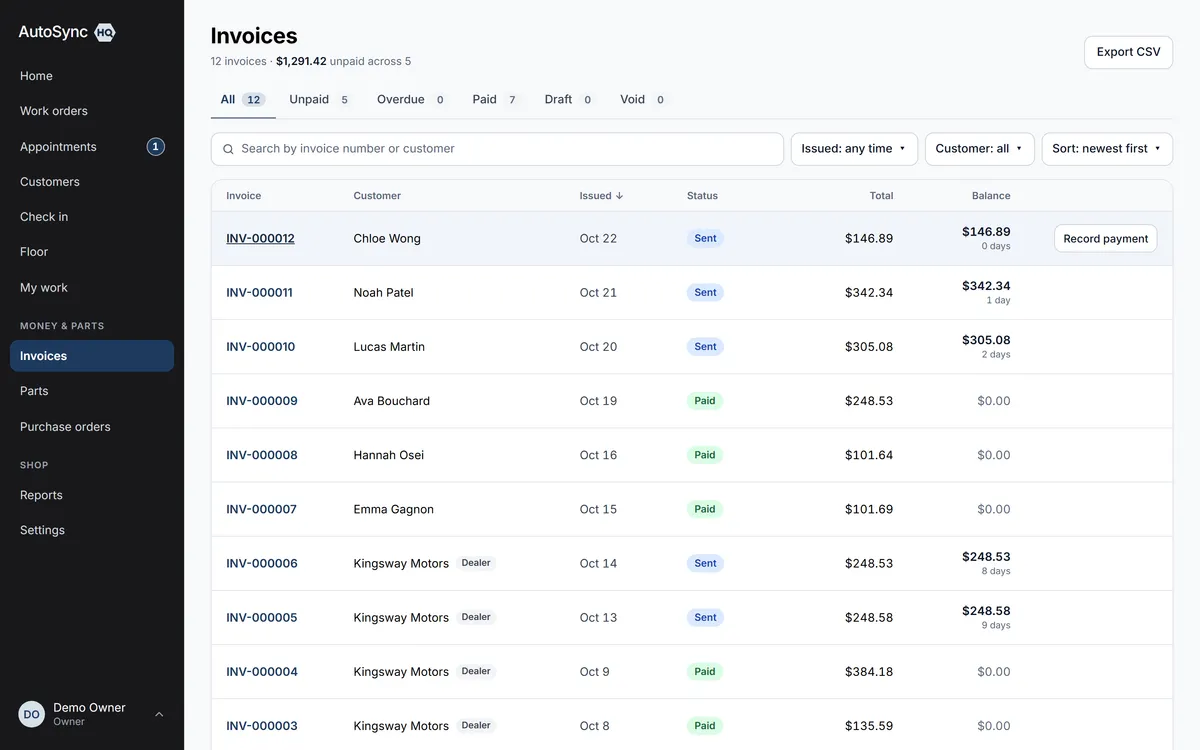Switch to the Paid tab

(x=496, y=100)
